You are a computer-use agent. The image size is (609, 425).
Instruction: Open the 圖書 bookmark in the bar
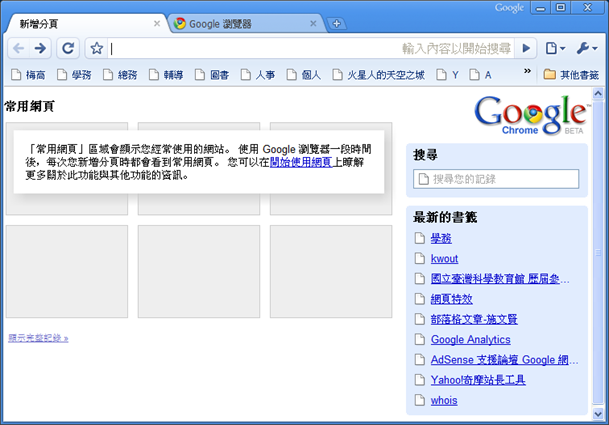(x=212, y=75)
